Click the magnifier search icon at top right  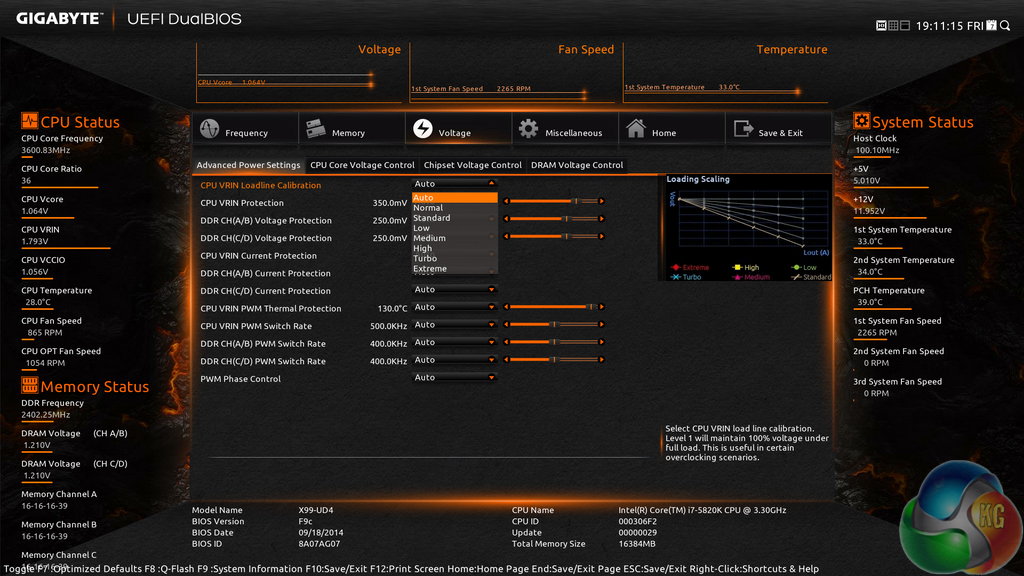click(x=1006, y=25)
